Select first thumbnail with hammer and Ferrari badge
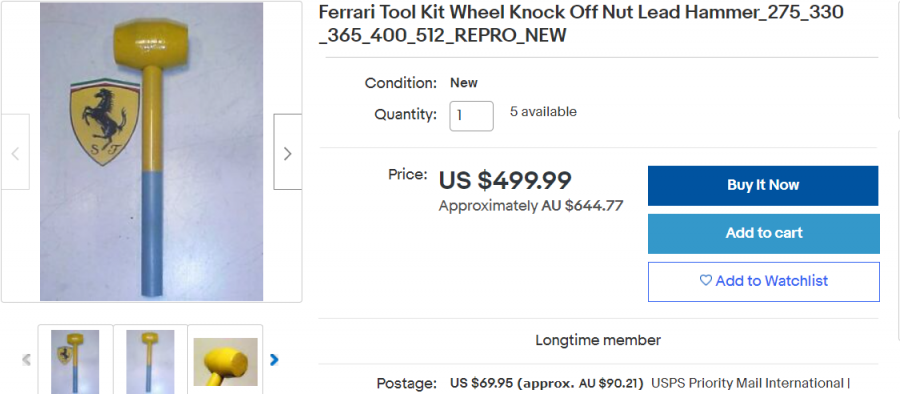Image resolution: width=900 pixels, height=394 pixels. [x=75, y=361]
